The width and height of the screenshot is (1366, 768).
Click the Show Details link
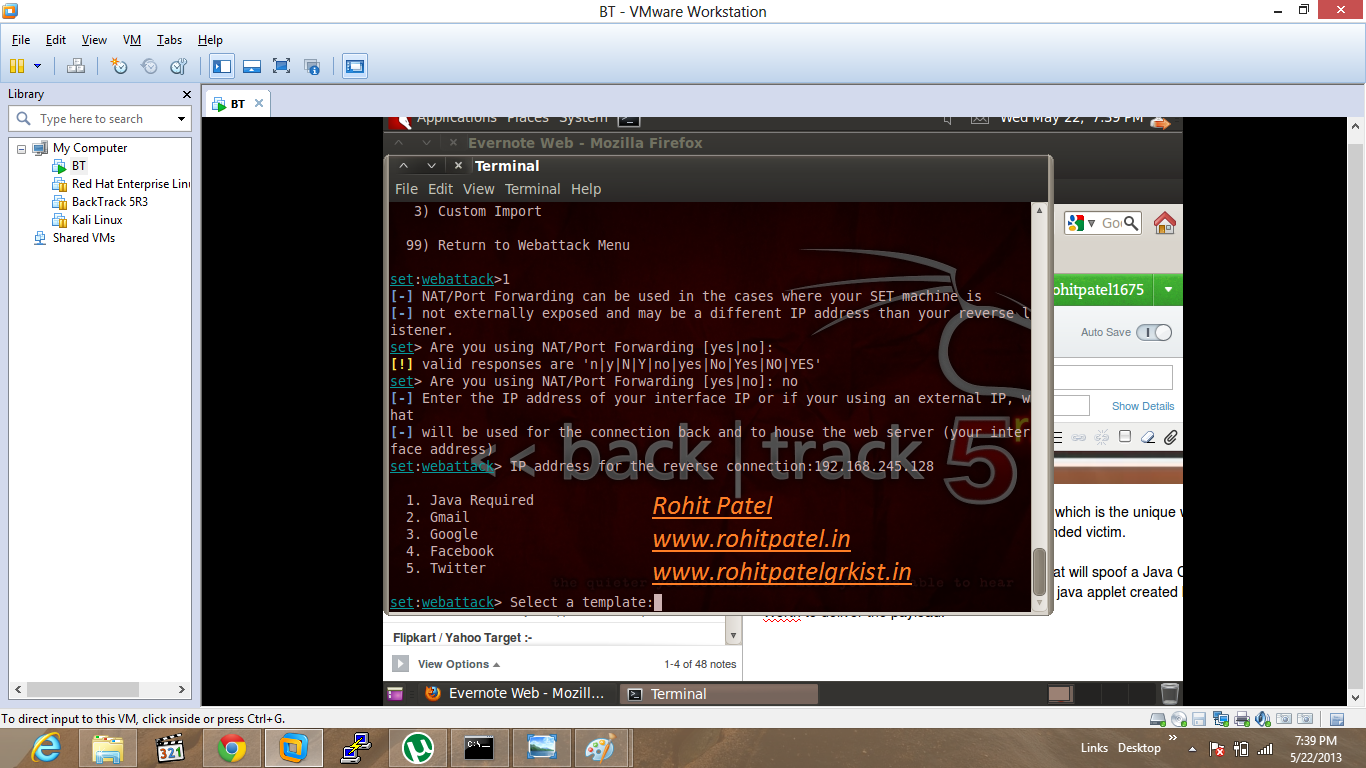(x=1143, y=406)
